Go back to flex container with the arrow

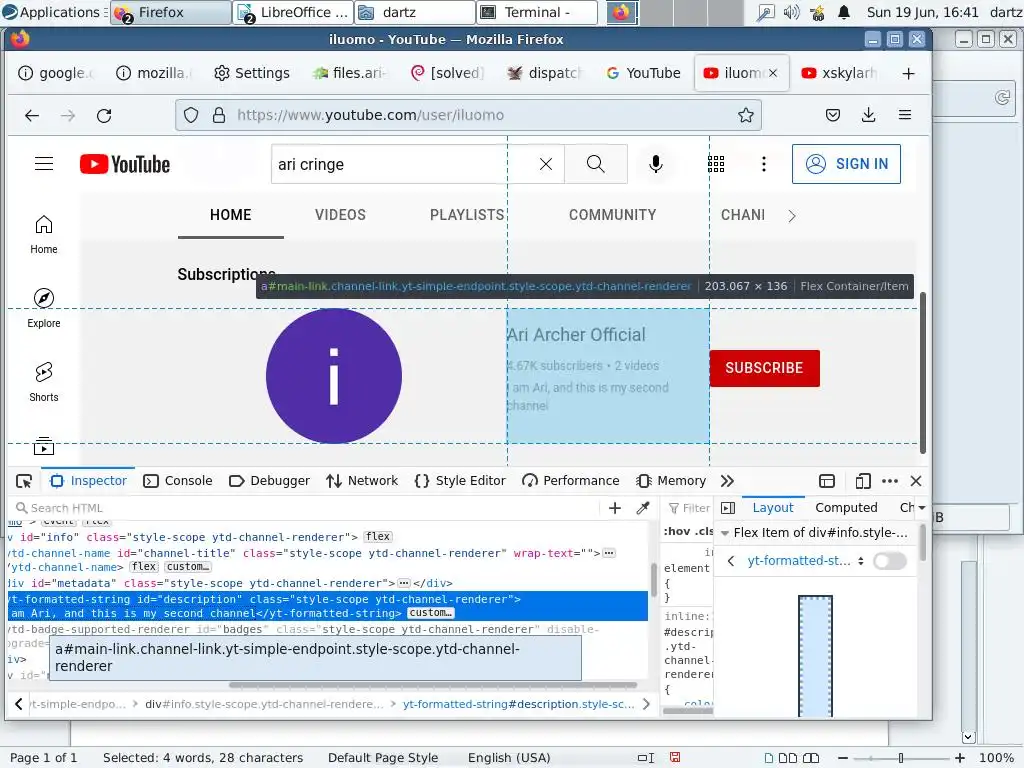click(x=731, y=561)
